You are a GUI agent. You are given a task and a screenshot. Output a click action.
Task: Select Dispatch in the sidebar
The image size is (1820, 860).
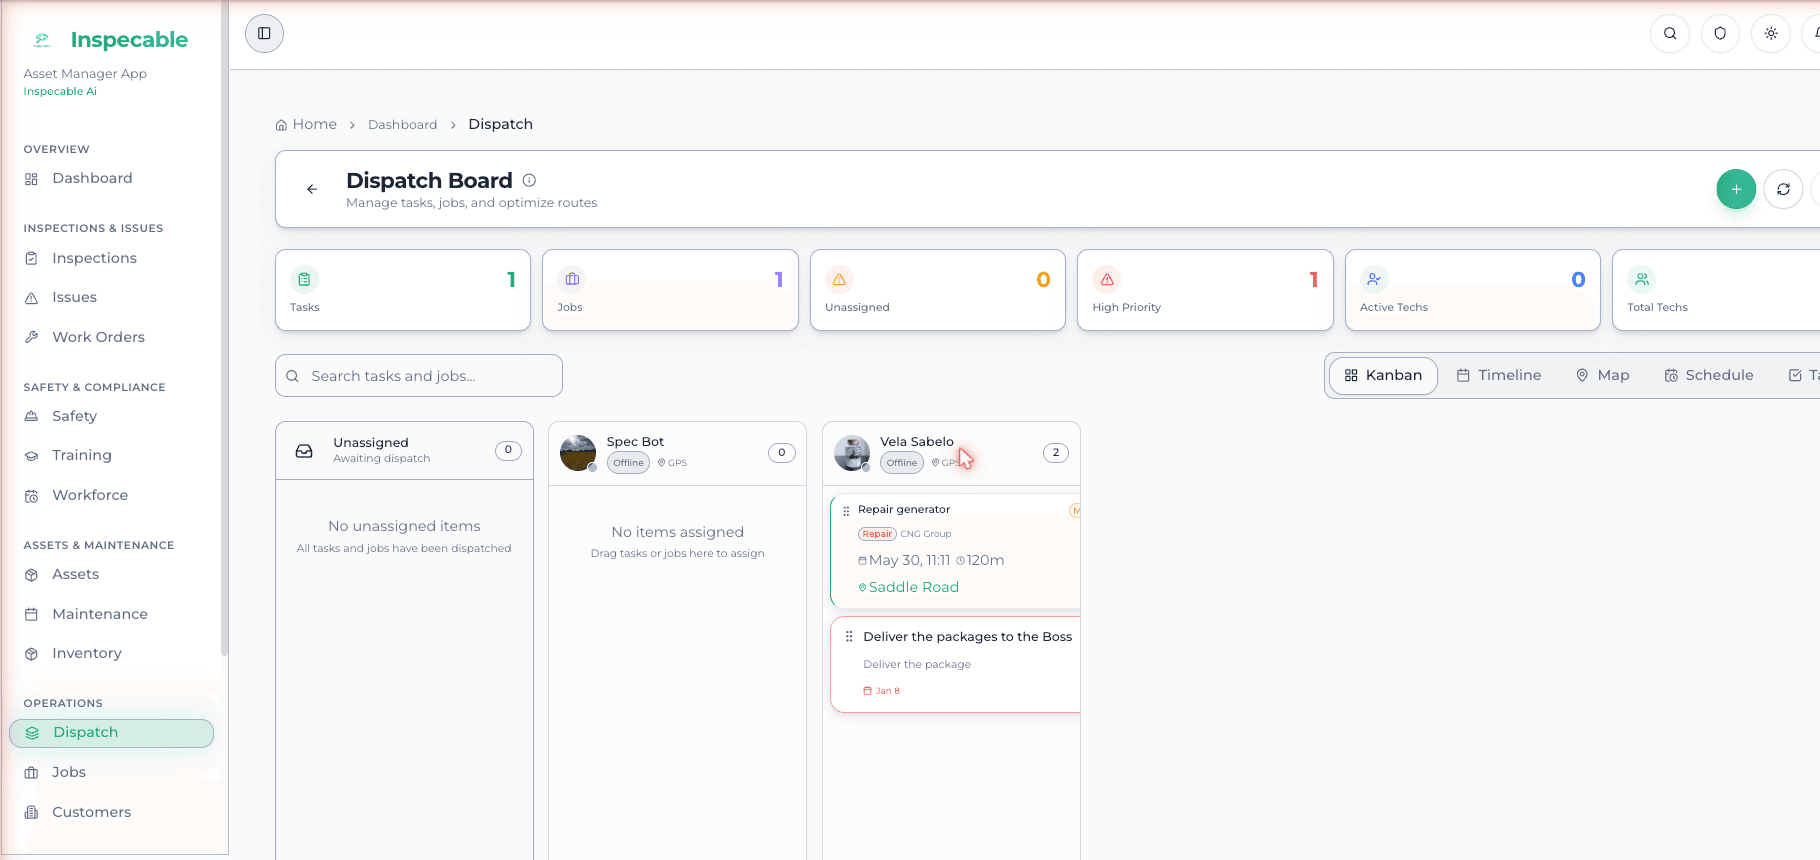pyautogui.click(x=111, y=733)
